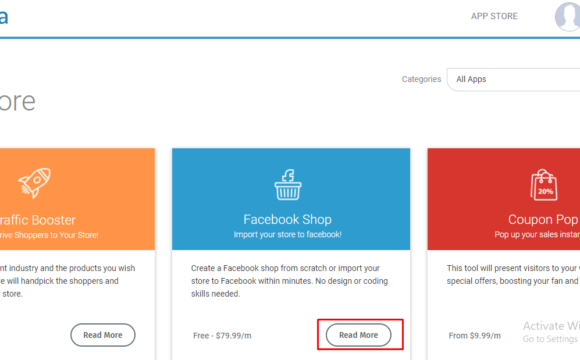Click the blue logo letter at top left
The height and width of the screenshot is (360, 580).
[x=4, y=16]
